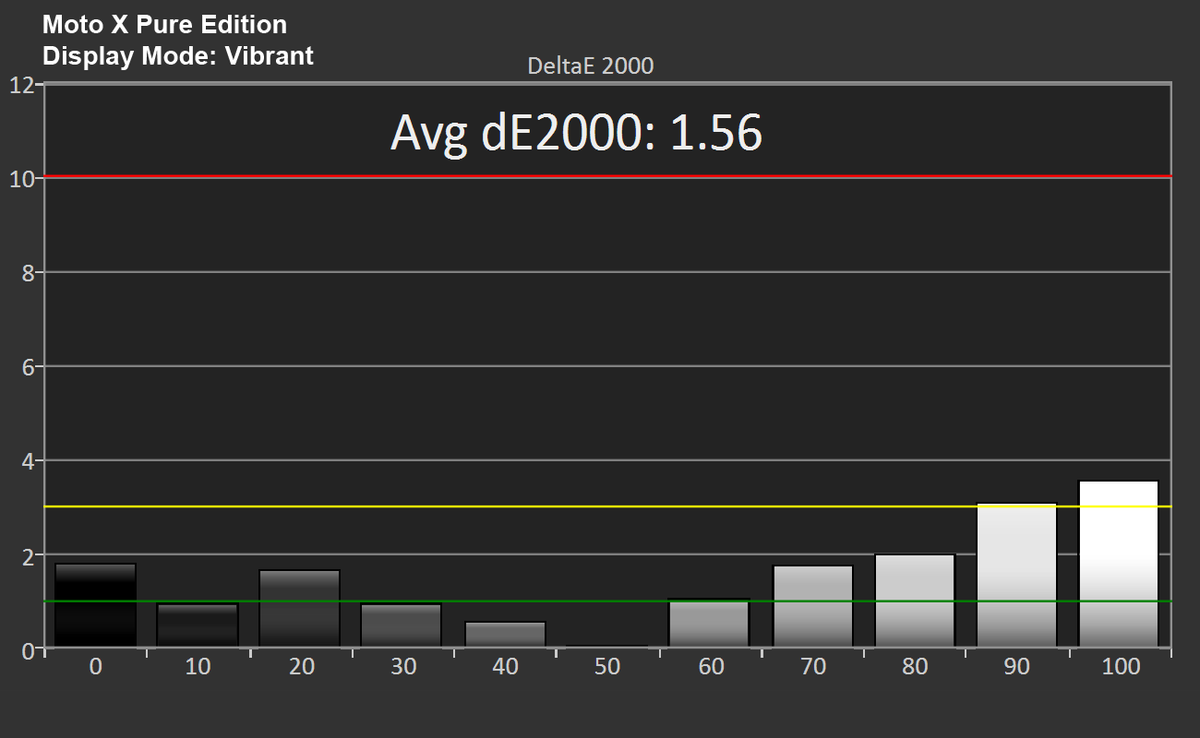Viewport: 1200px width, 738px height.
Task: Click the 'DeltaE 2000' chart title
Action: (x=590, y=67)
